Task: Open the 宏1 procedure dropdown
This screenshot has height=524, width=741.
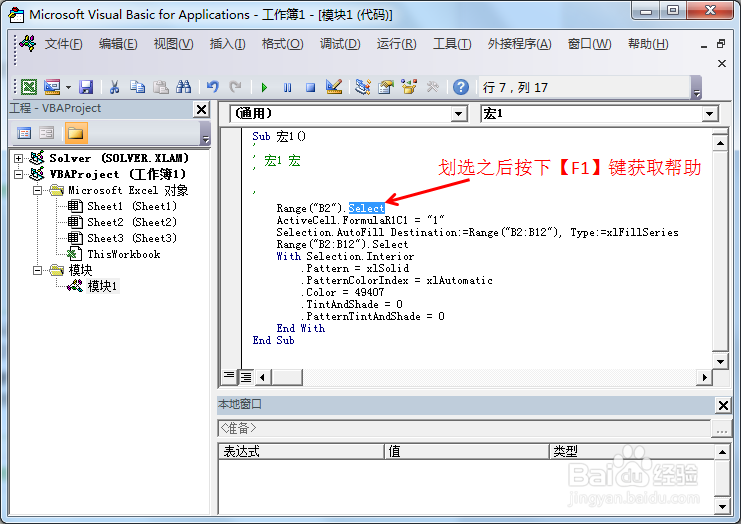Action: click(x=709, y=114)
